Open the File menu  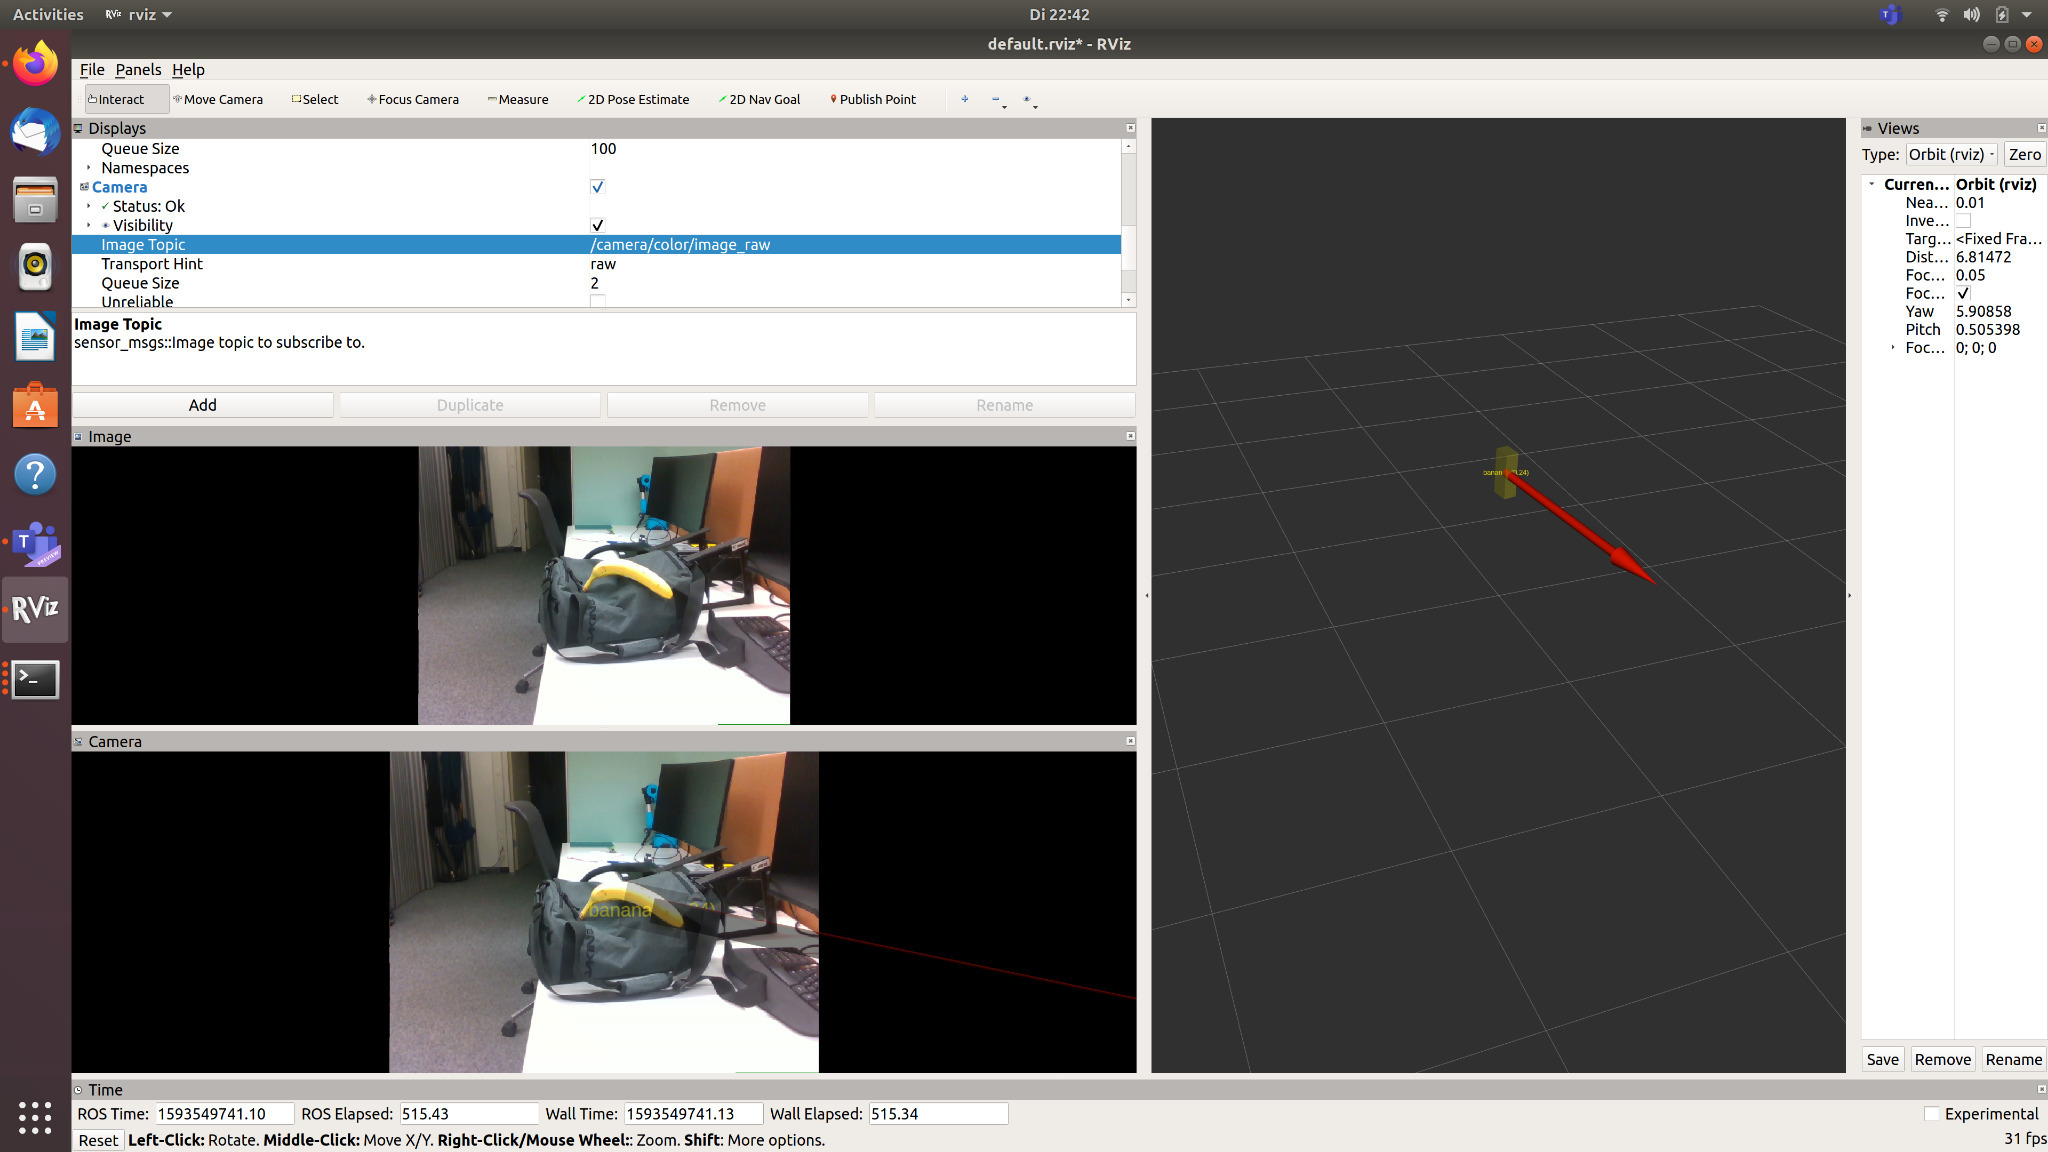(92, 69)
